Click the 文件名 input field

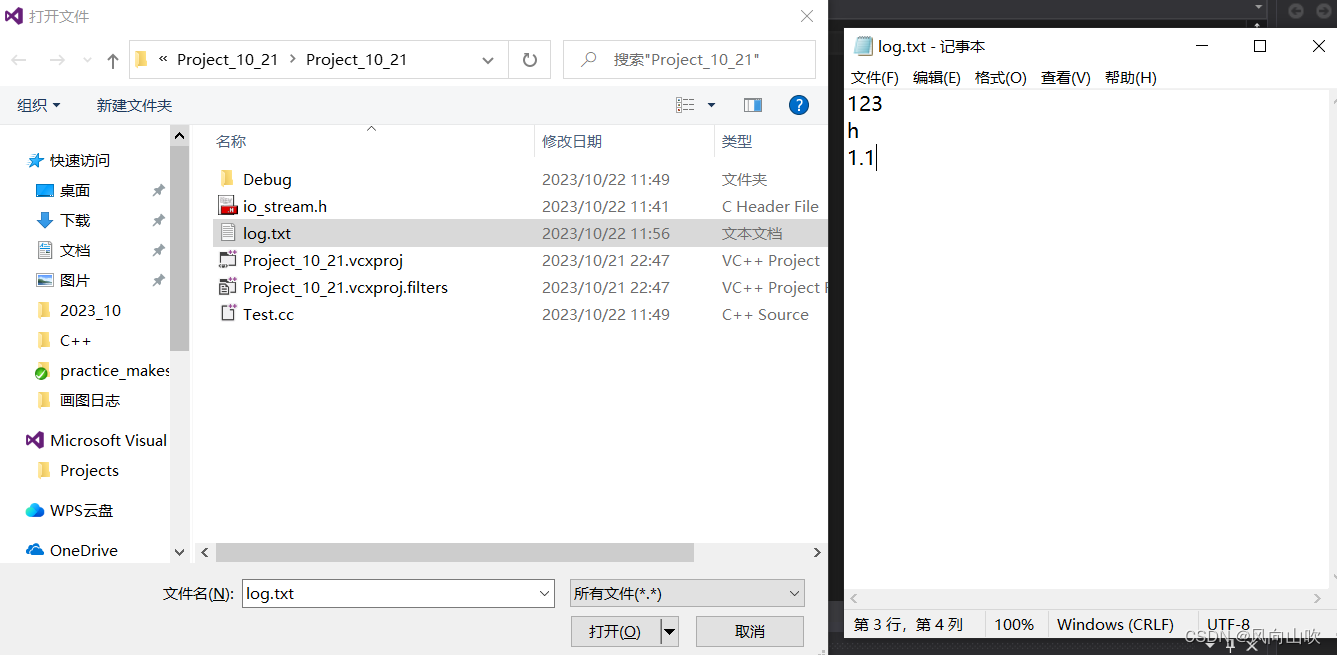[x=390, y=593]
